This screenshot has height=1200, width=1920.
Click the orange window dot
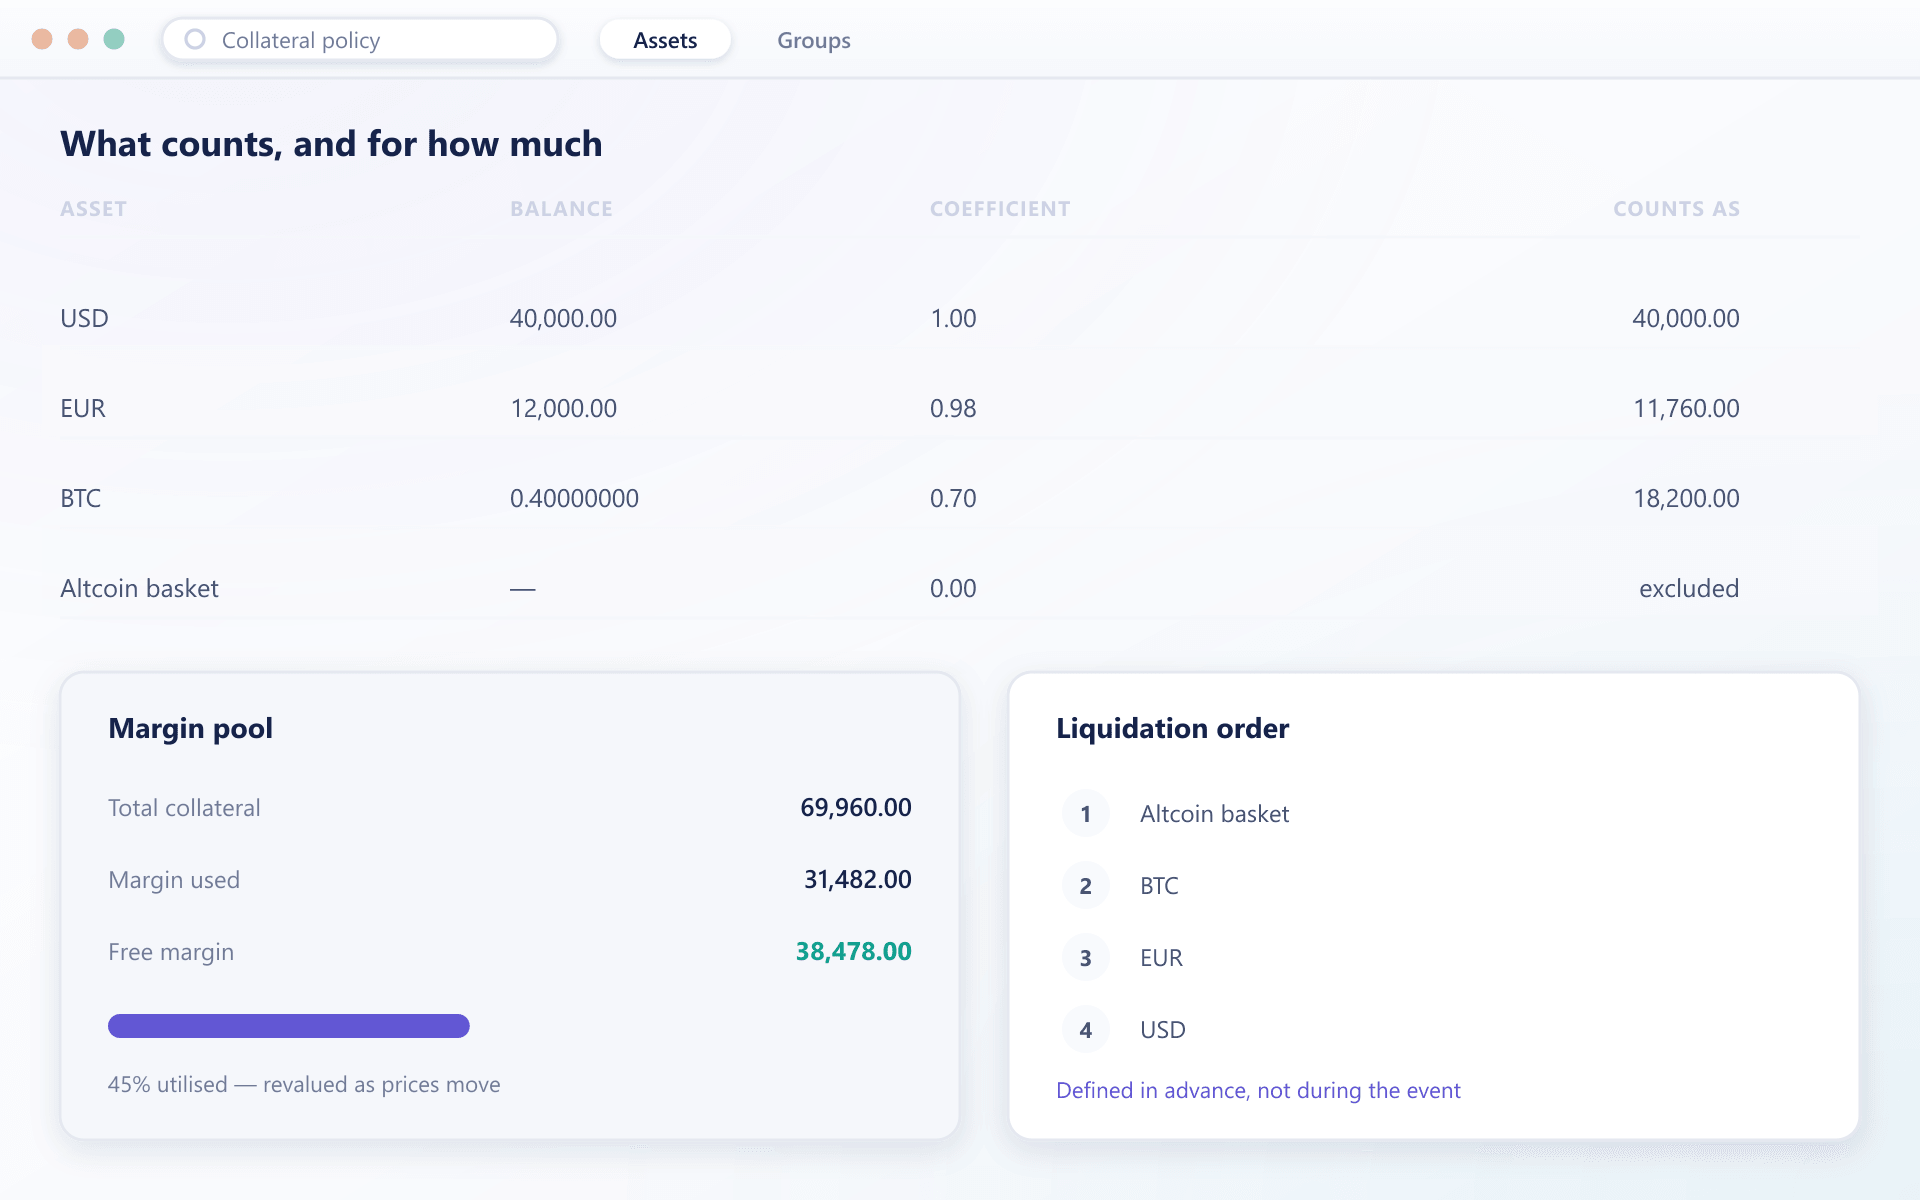pos(78,39)
